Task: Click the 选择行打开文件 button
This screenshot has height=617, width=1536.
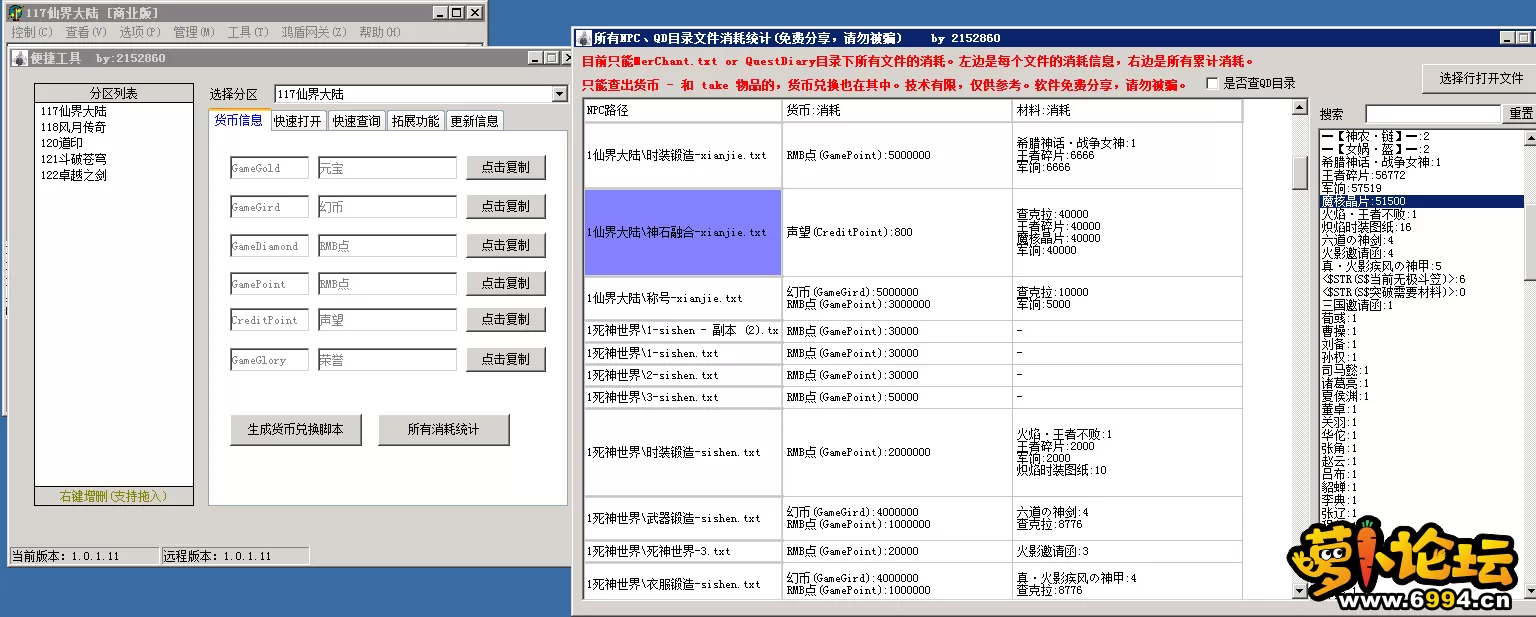Action: tap(1481, 78)
